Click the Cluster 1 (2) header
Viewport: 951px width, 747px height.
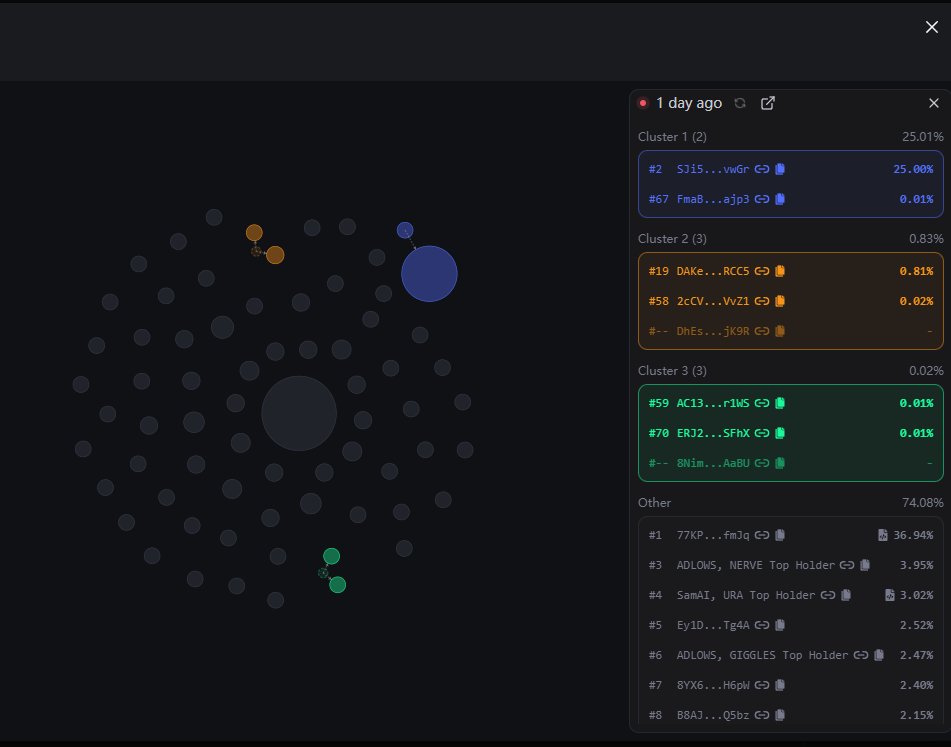click(672, 136)
